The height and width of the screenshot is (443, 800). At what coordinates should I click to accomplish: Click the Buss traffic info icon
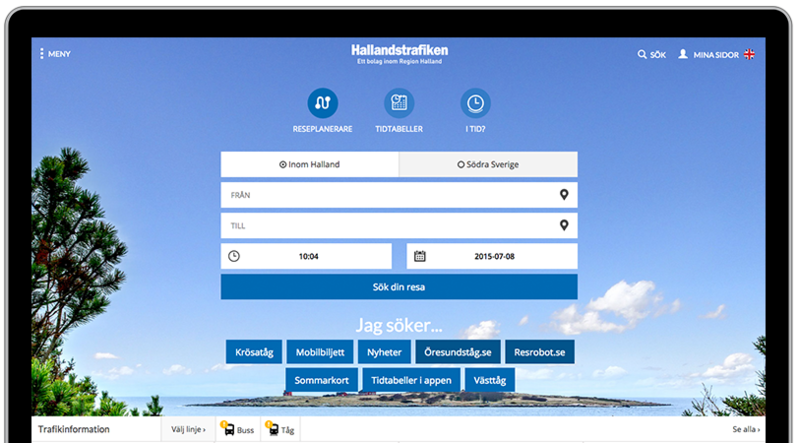tap(228, 428)
